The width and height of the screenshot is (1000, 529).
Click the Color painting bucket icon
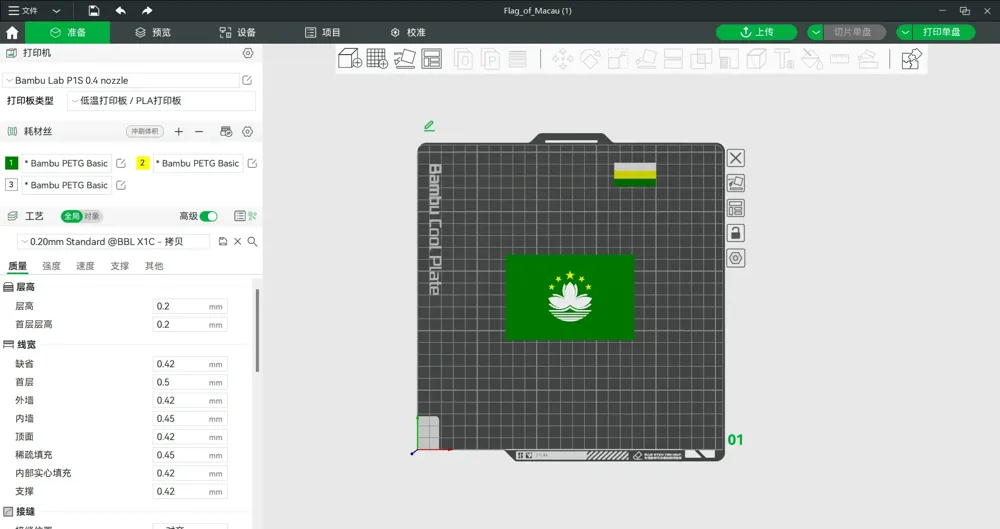[x=811, y=59]
